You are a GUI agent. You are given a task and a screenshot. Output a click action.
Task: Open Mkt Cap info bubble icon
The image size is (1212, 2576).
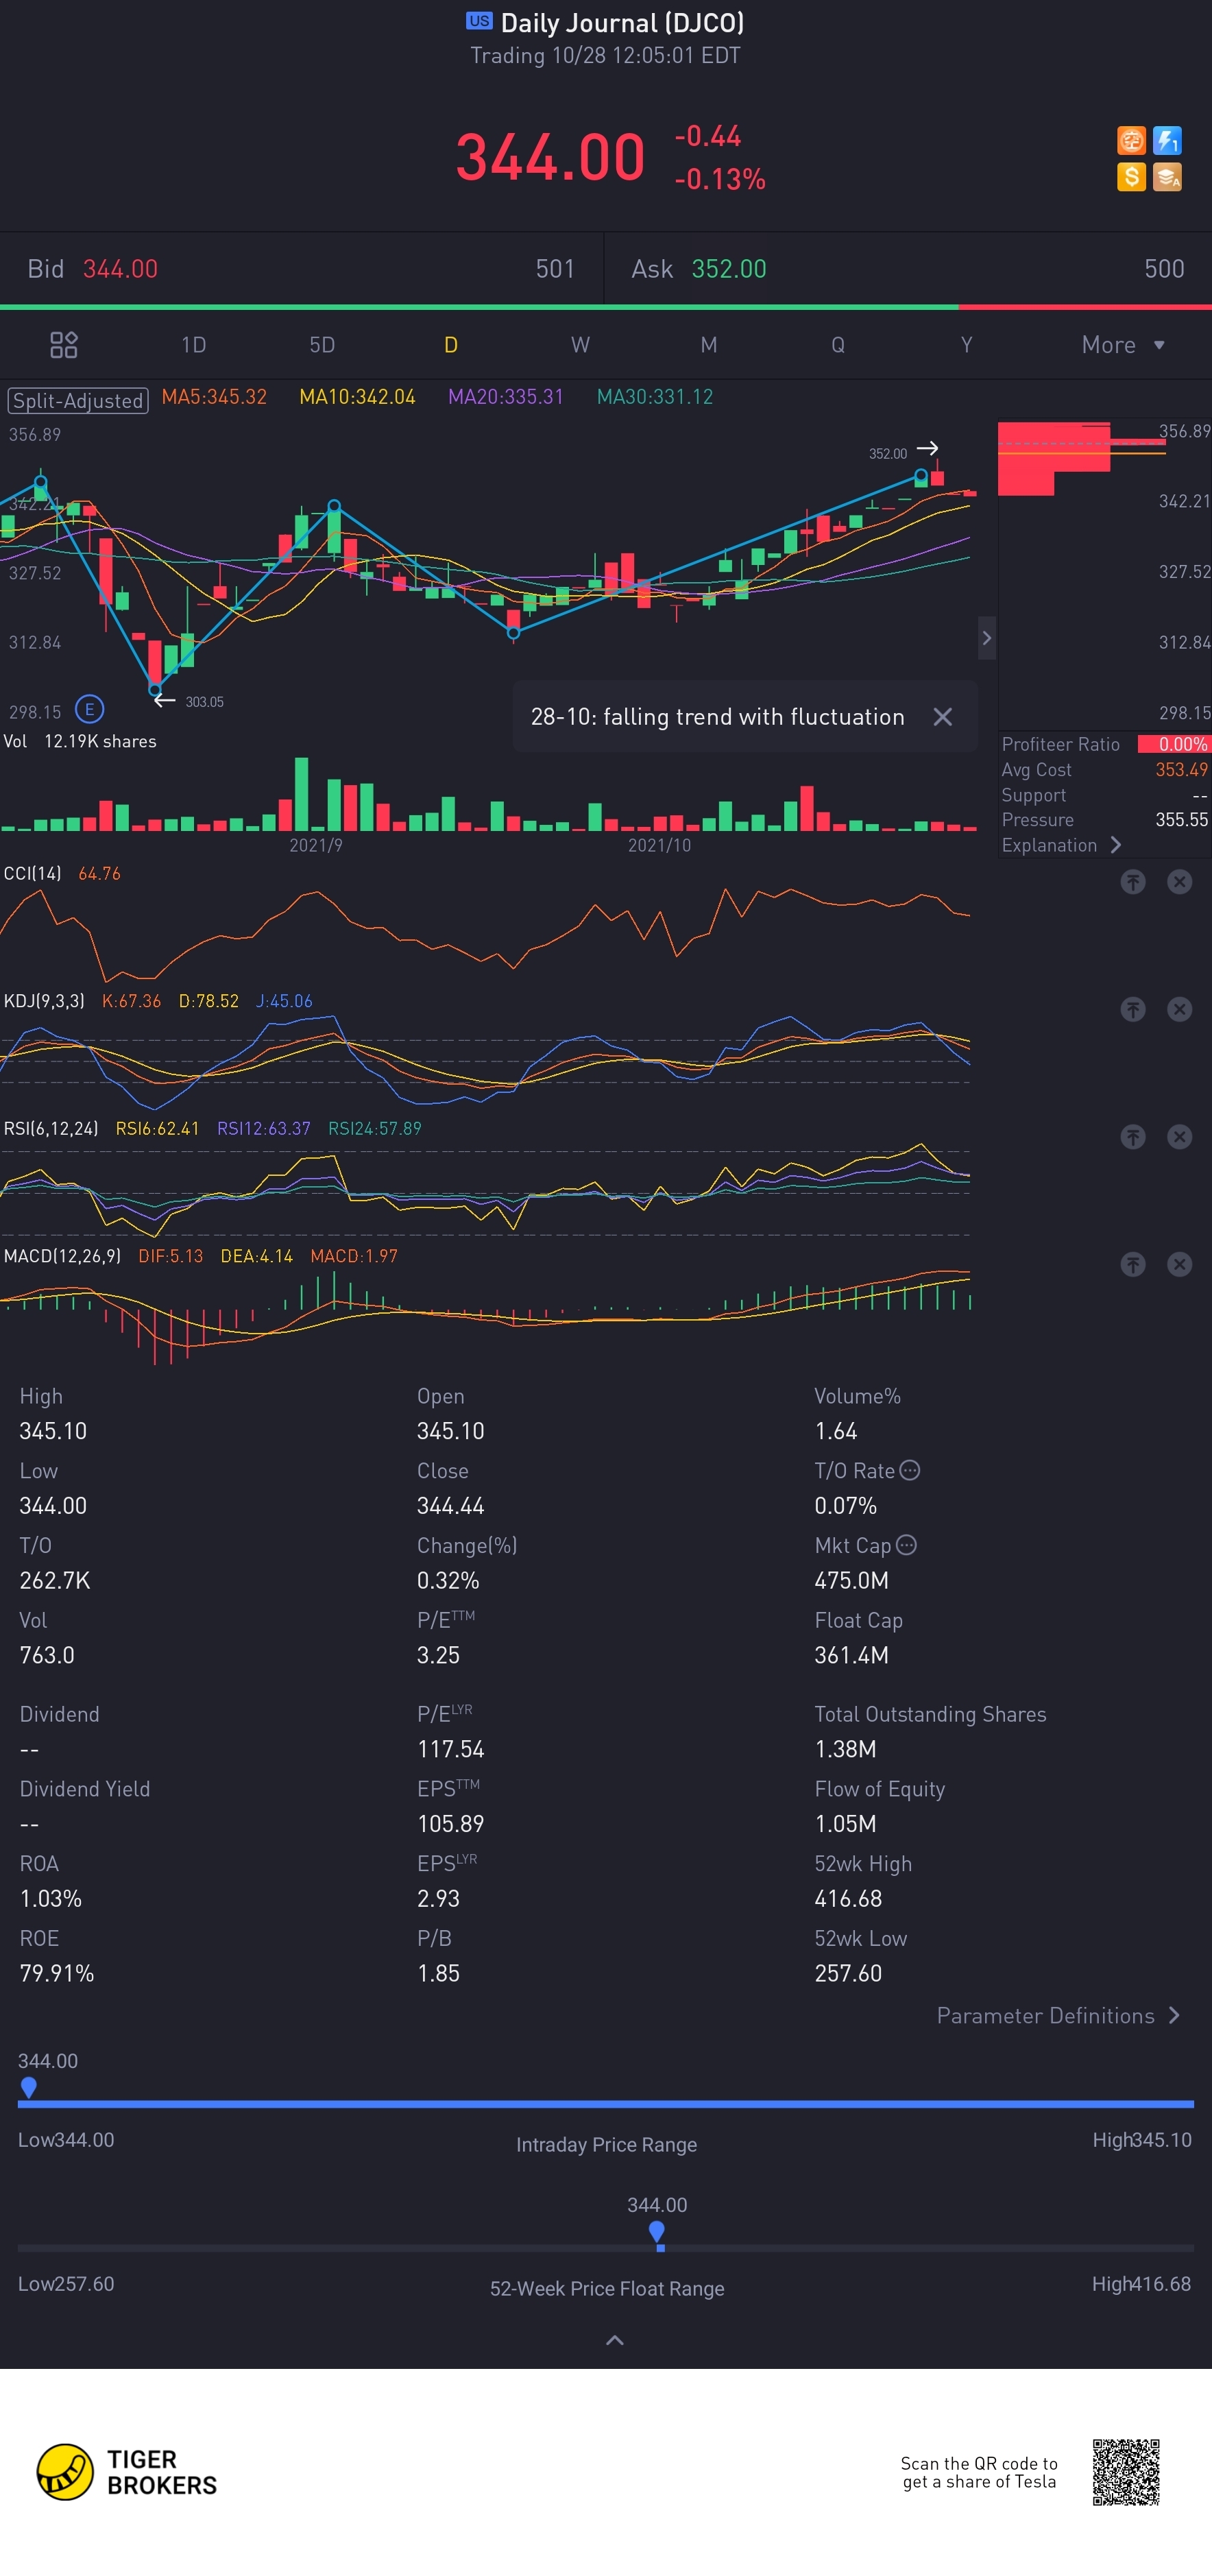pos(906,1545)
